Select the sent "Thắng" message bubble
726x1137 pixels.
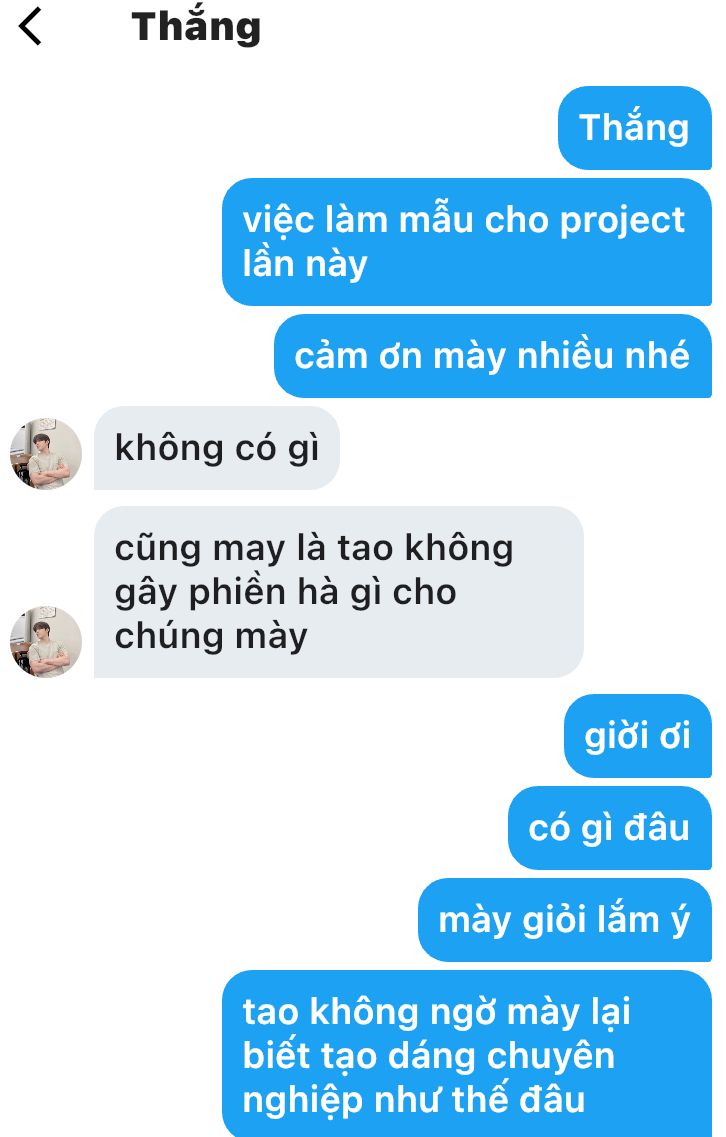click(635, 128)
